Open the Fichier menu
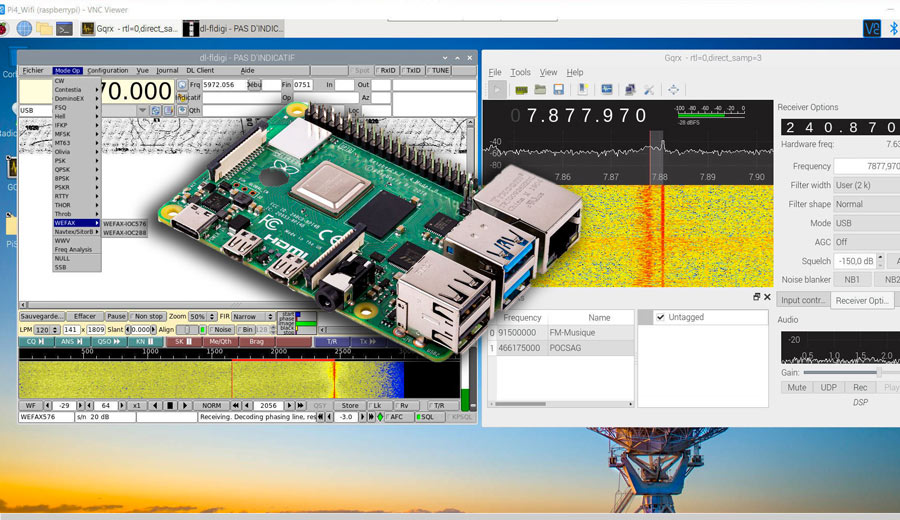900x520 pixels. (x=33, y=71)
